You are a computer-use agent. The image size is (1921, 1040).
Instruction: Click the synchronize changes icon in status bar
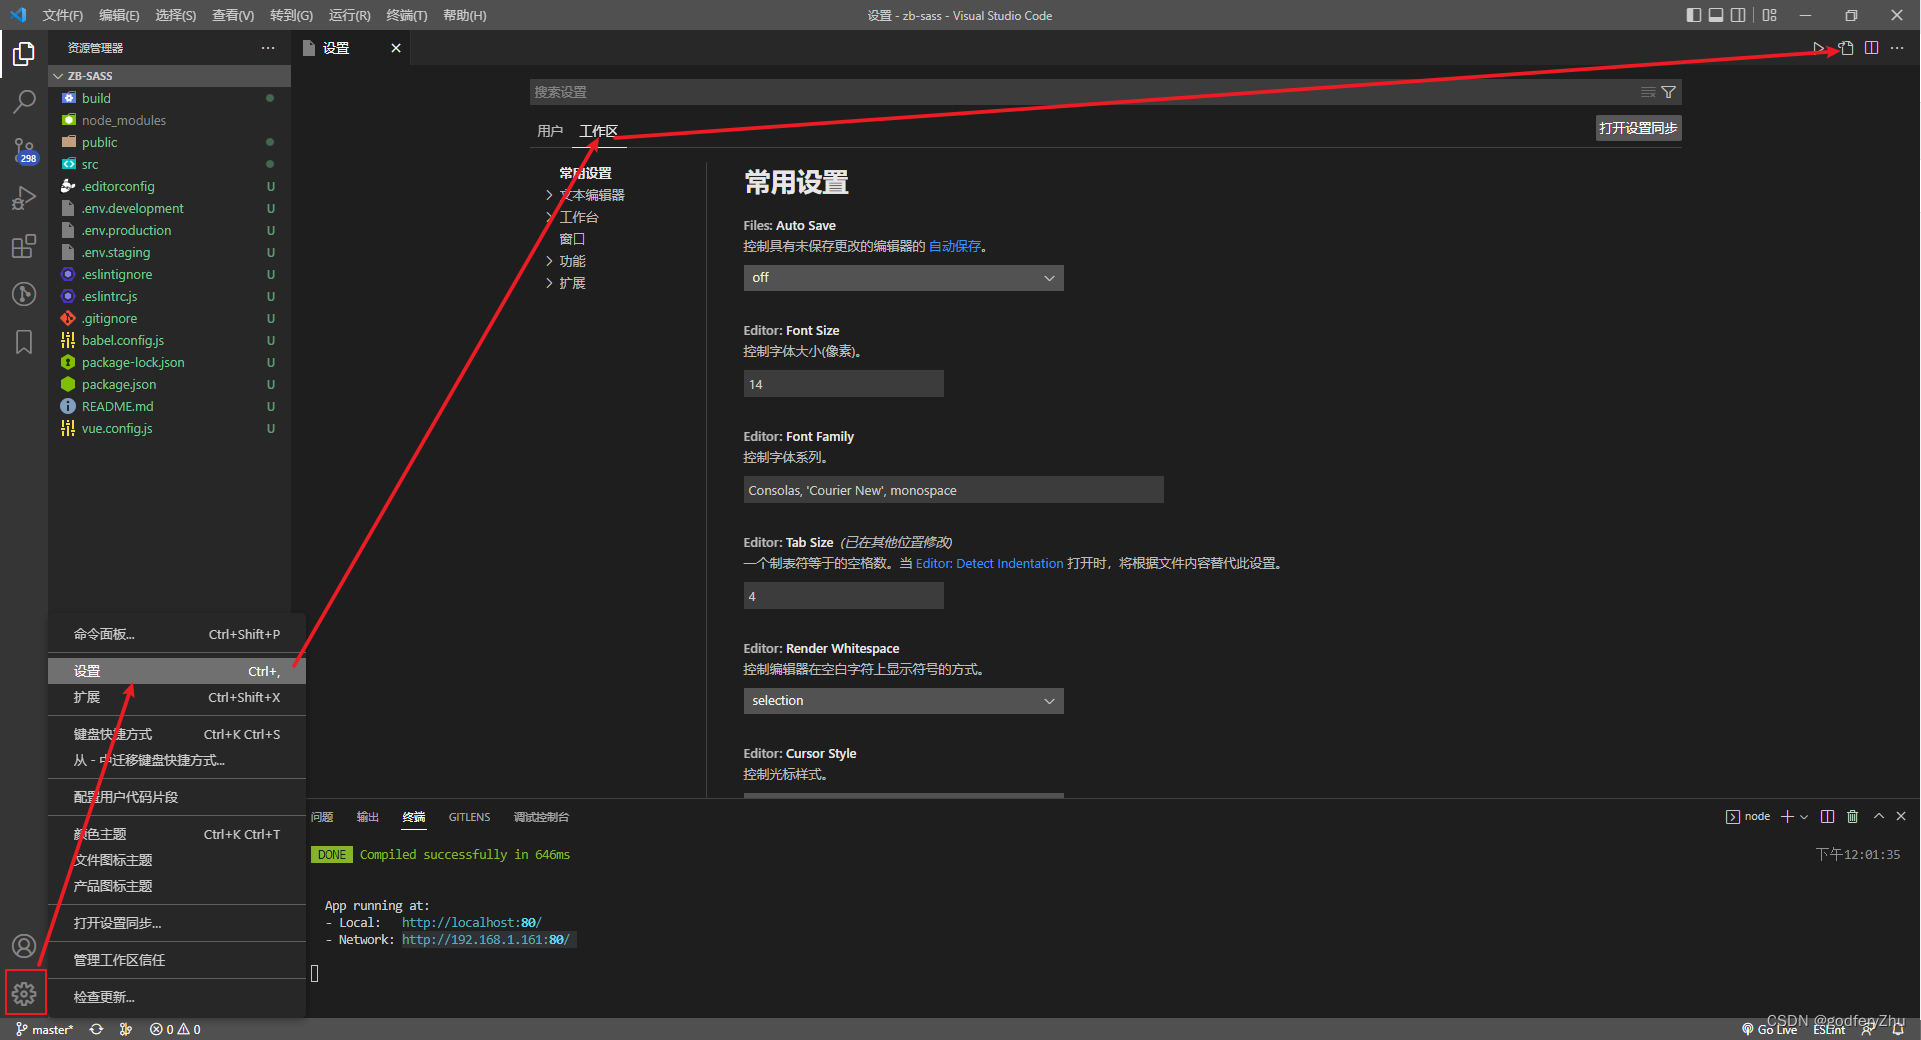(x=96, y=1029)
